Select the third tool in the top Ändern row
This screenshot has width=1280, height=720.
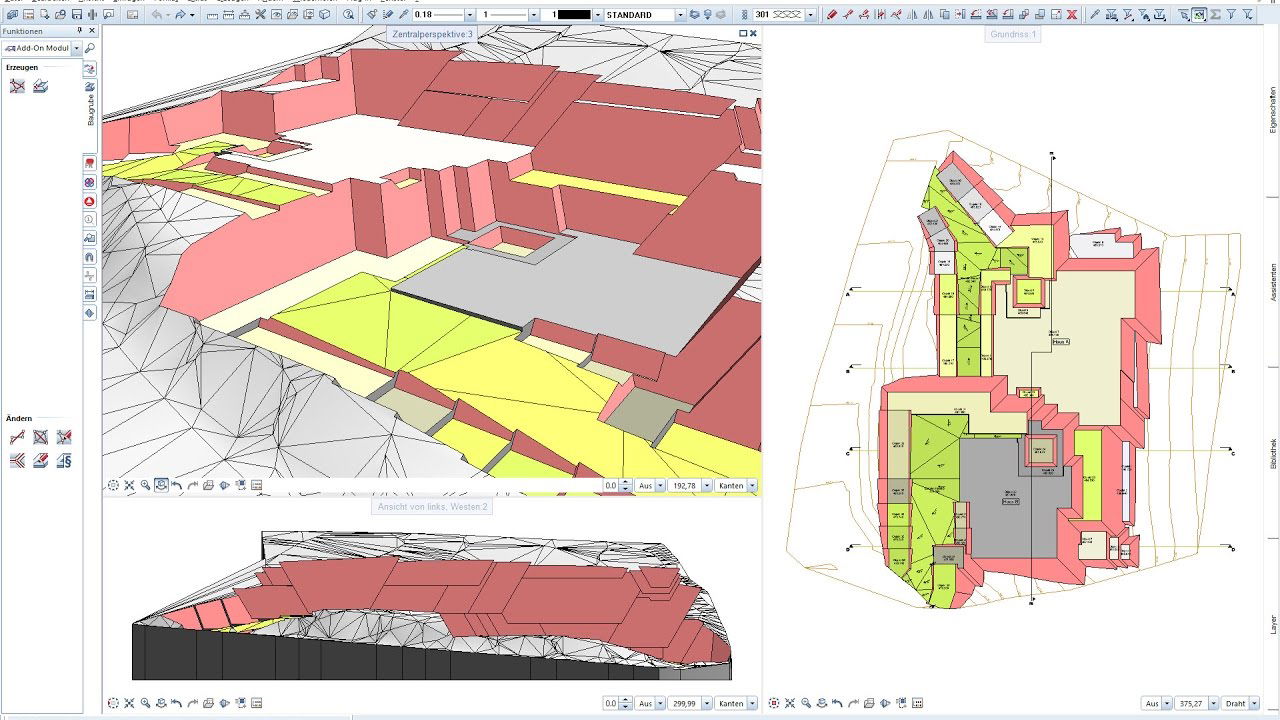click(64, 437)
